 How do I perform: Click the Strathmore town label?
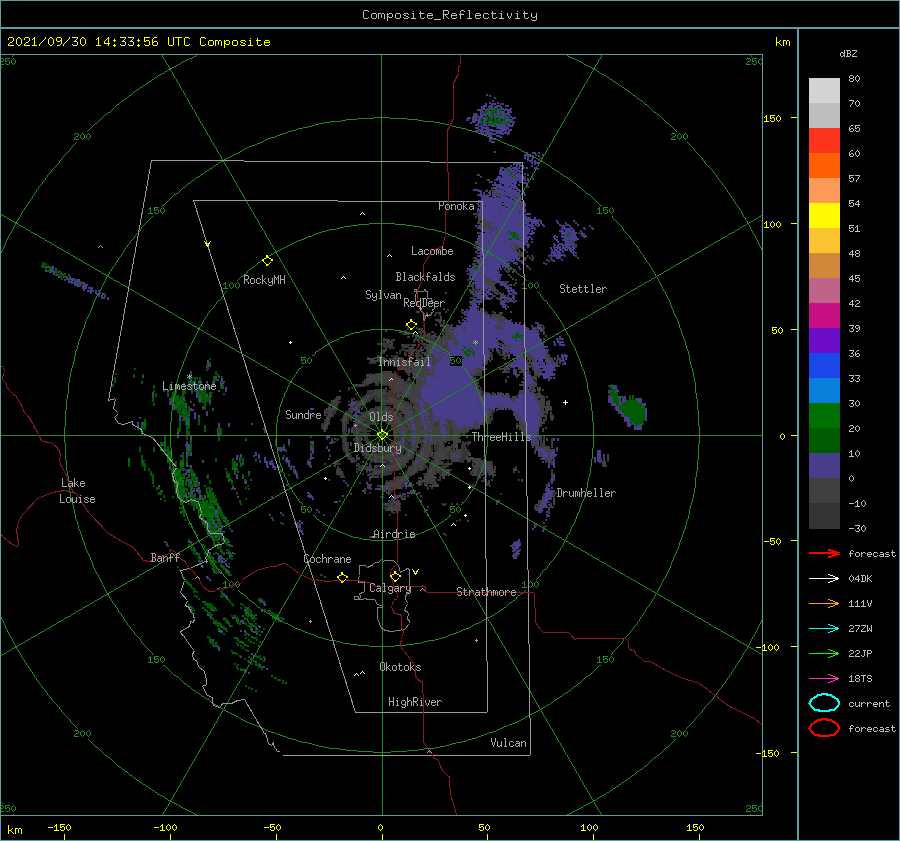(486, 592)
